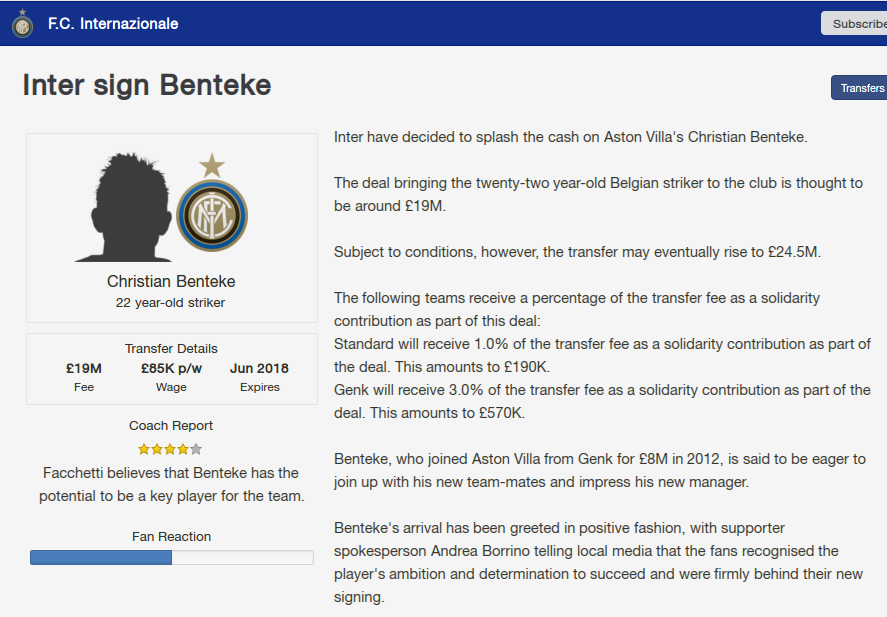This screenshot has width=887, height=617.
Task: Click the Genk solidarity contribution paragraph
Action: click(x=602, y=401)
